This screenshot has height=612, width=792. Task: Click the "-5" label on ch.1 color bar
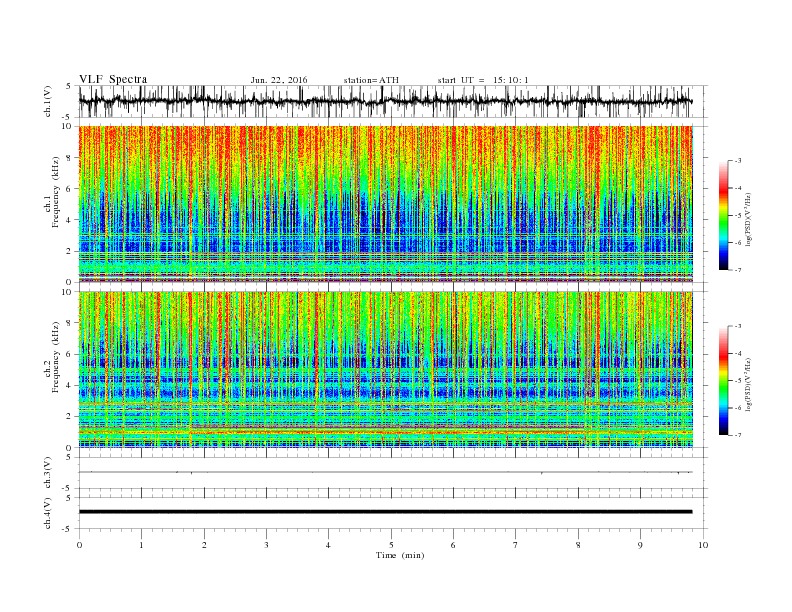(x=738, y=216)
